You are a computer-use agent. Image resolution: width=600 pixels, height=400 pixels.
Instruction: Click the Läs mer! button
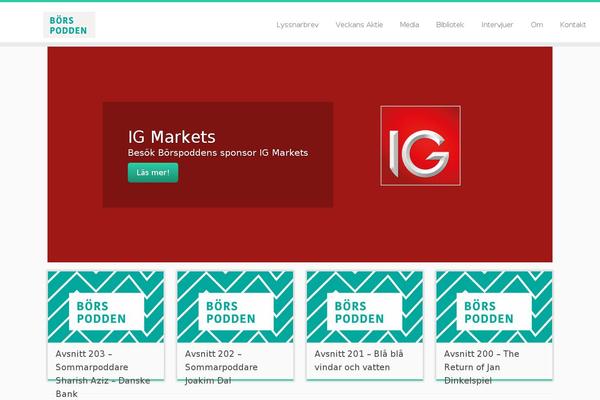(153, 173)
